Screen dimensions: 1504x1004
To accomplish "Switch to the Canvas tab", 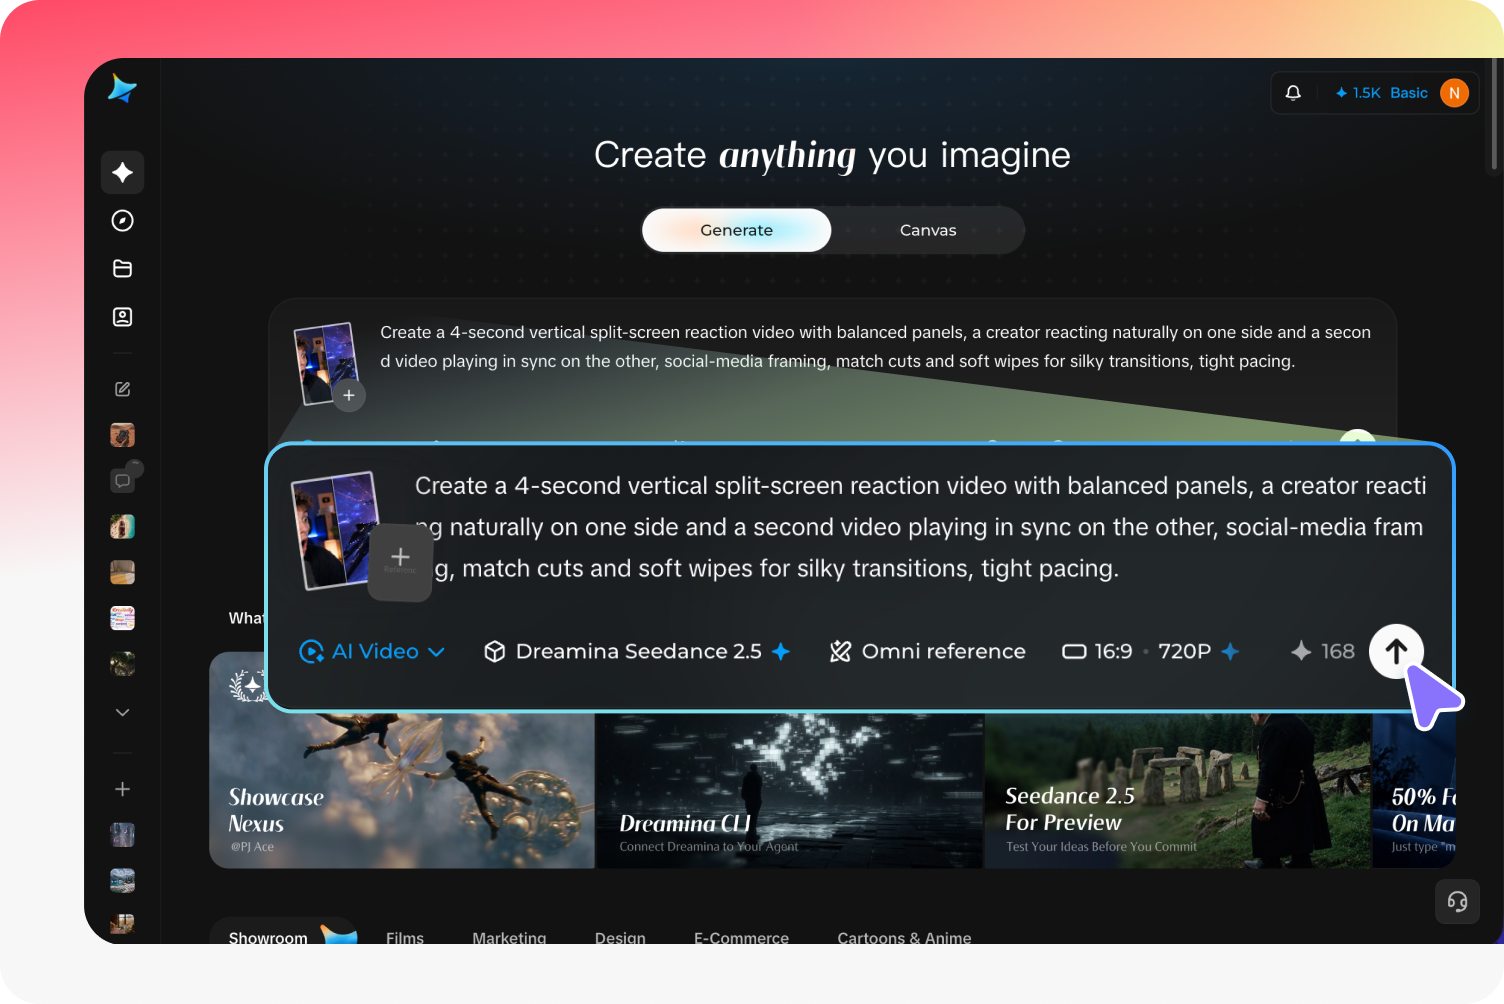I will [928, 230].
